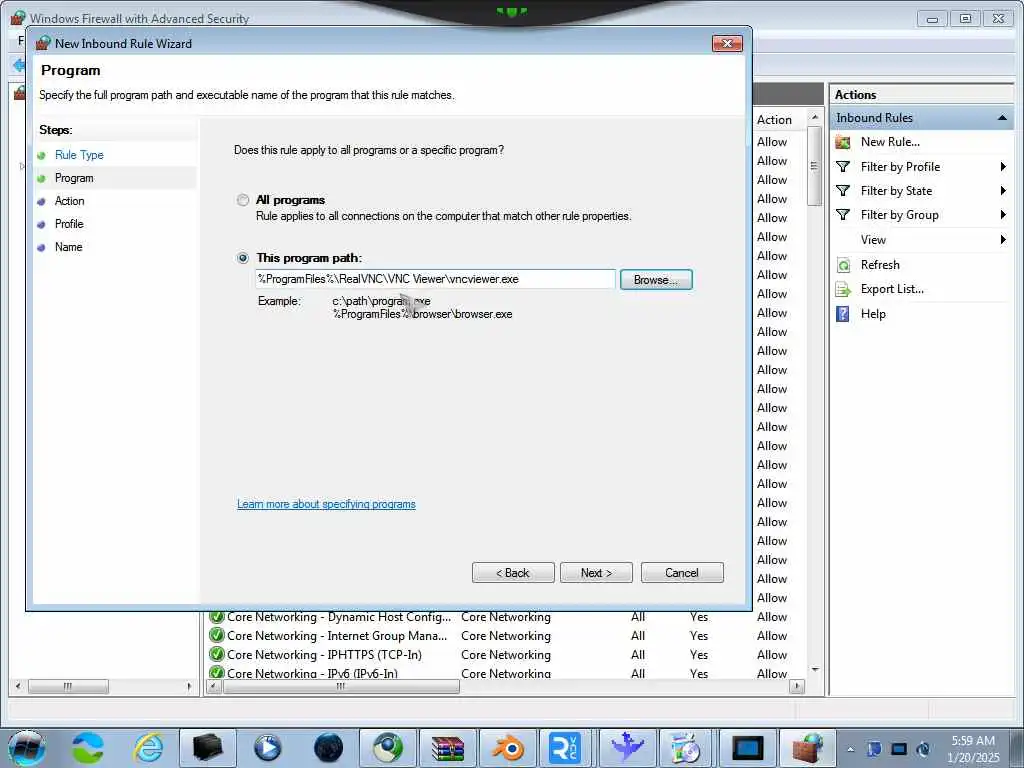The width and height of the screenshot is (1024, 768).
Task: Open Learn more about specifying programs link
Action: pyautogui.click(x=326, y=504)
